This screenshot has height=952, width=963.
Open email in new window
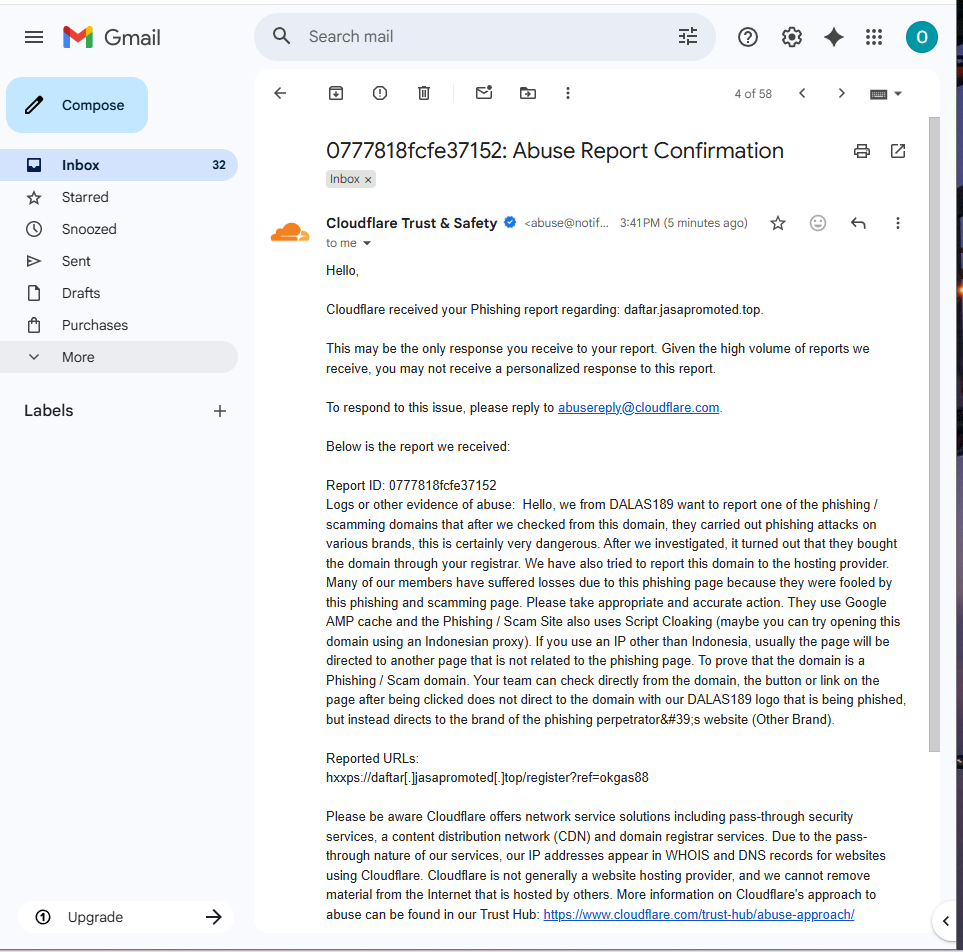(x=897, y=151)
